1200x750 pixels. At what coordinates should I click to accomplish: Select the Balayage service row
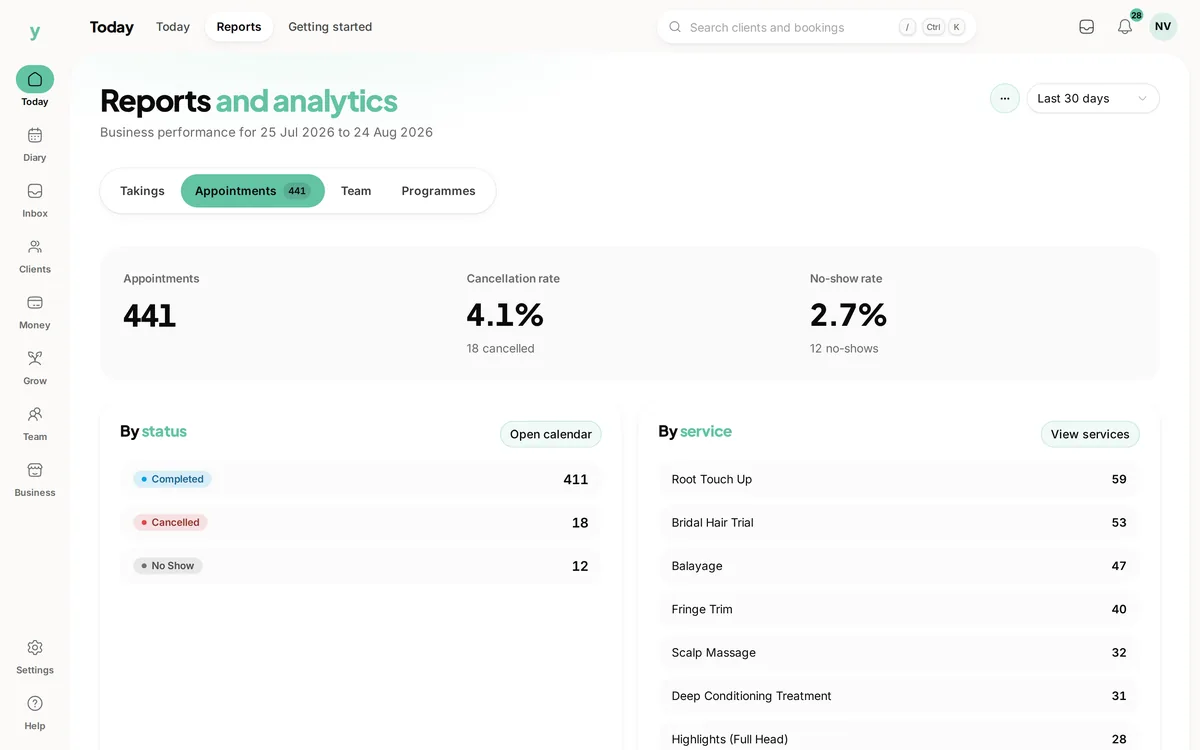pyautogui.click(x=899, y=566)
